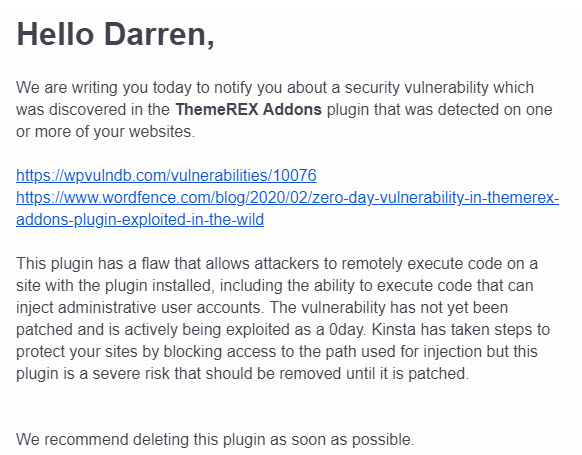
Task: Click the 'Hello Darren,' heading
Action: coord(115,34)
